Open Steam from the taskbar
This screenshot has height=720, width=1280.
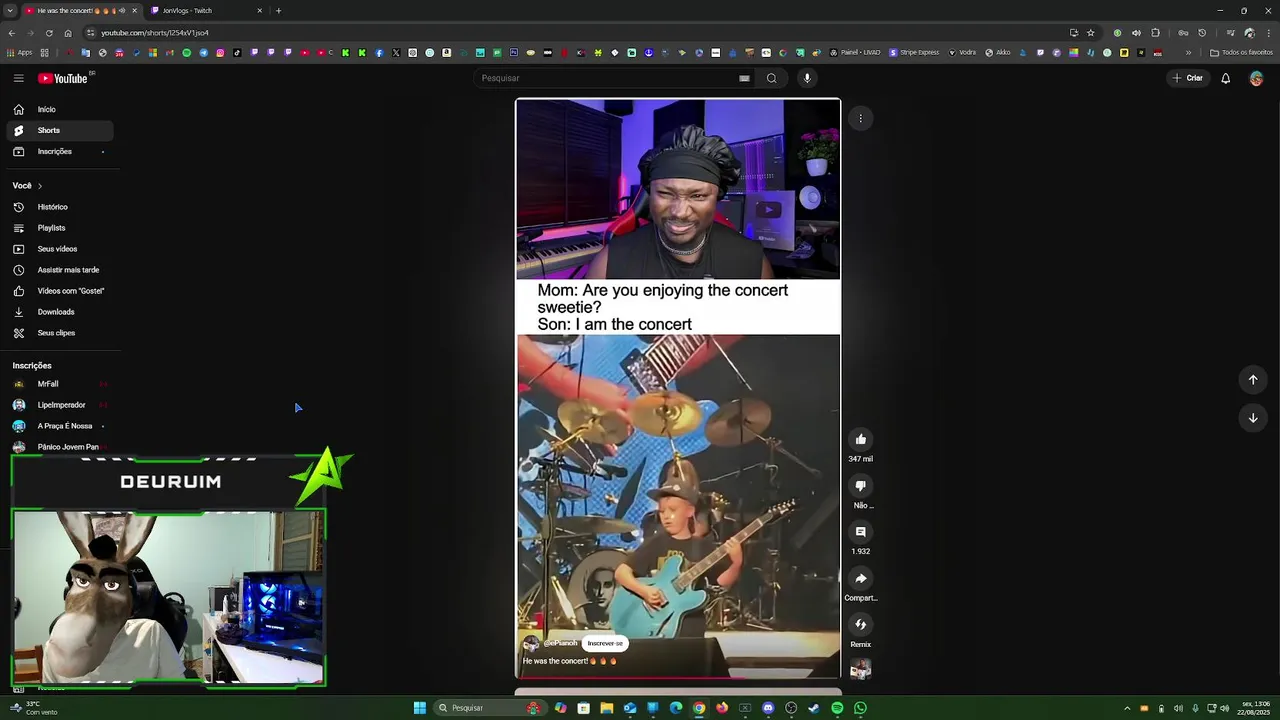pyautogui.click(x=814, y=708)
